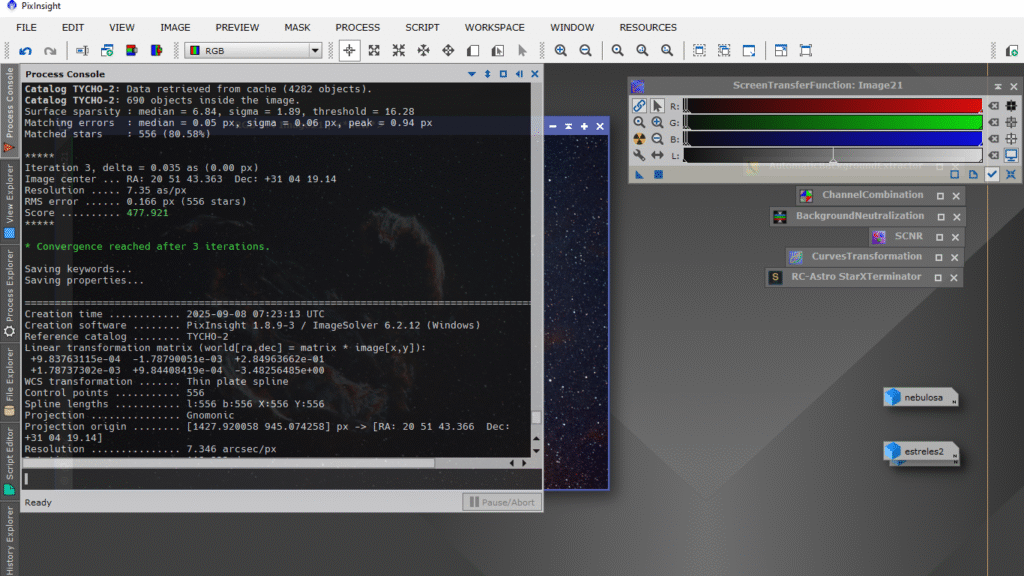Viewport: 1024px width, 576px height.
Task: Click the STF blue square apply icon
Action: [658, 174]
